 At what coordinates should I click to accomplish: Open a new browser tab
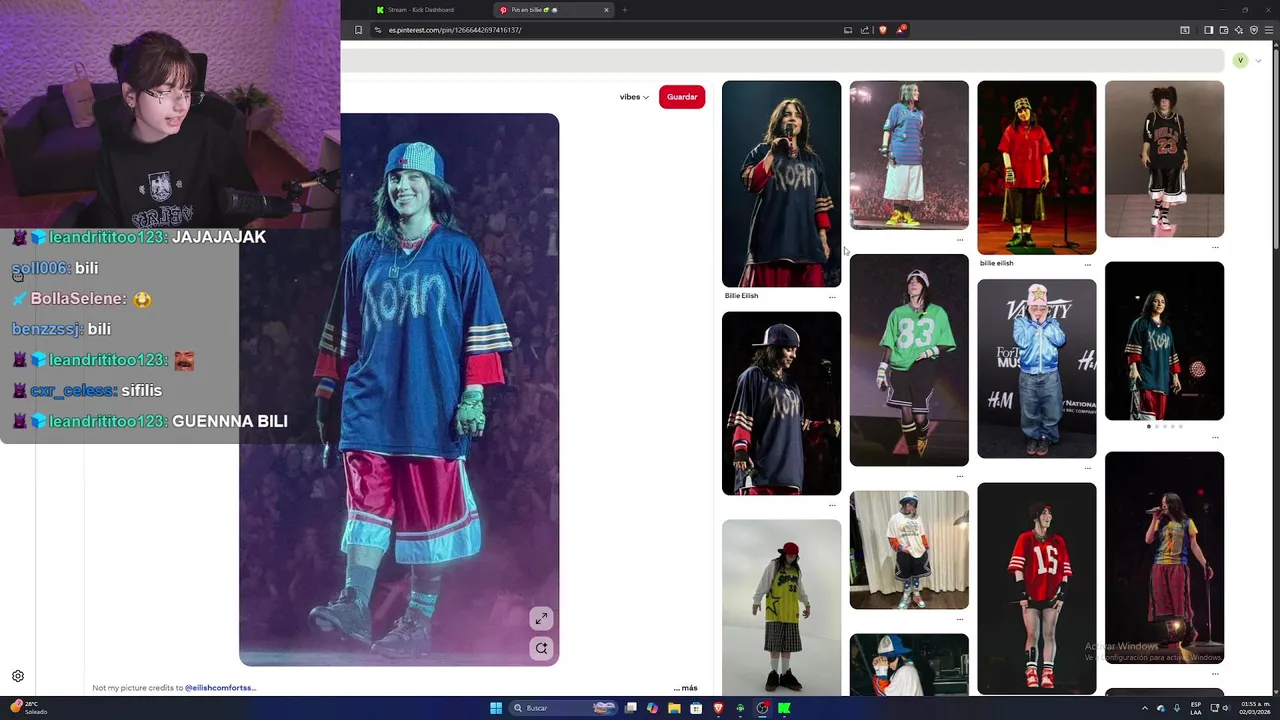[625, 10]
